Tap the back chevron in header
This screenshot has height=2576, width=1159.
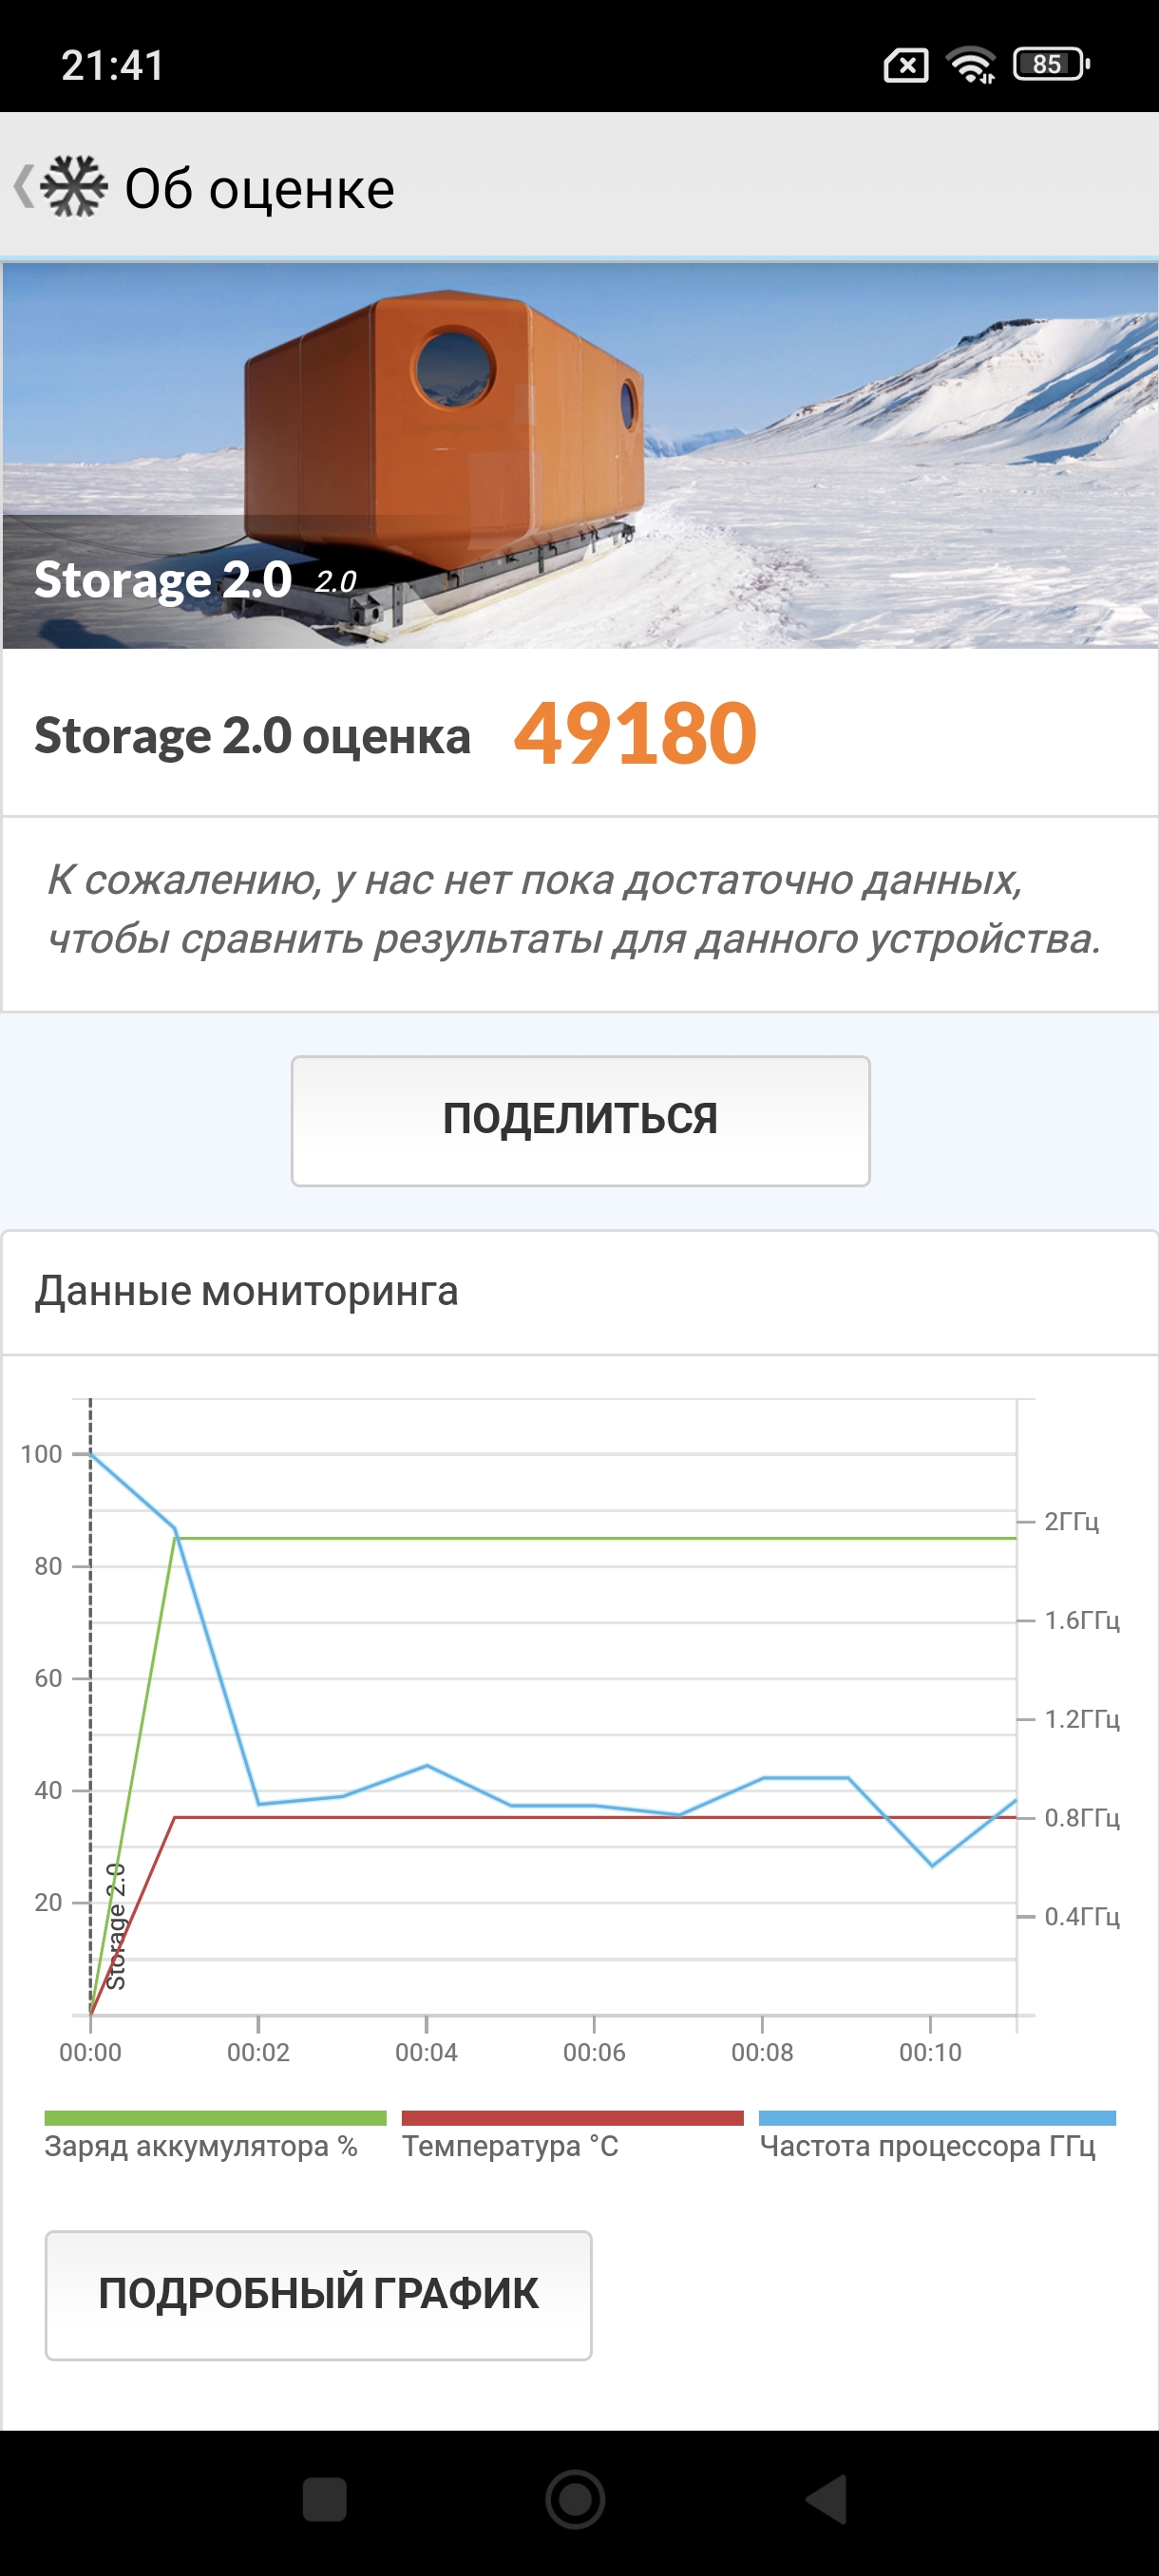[x=23, y=186]
